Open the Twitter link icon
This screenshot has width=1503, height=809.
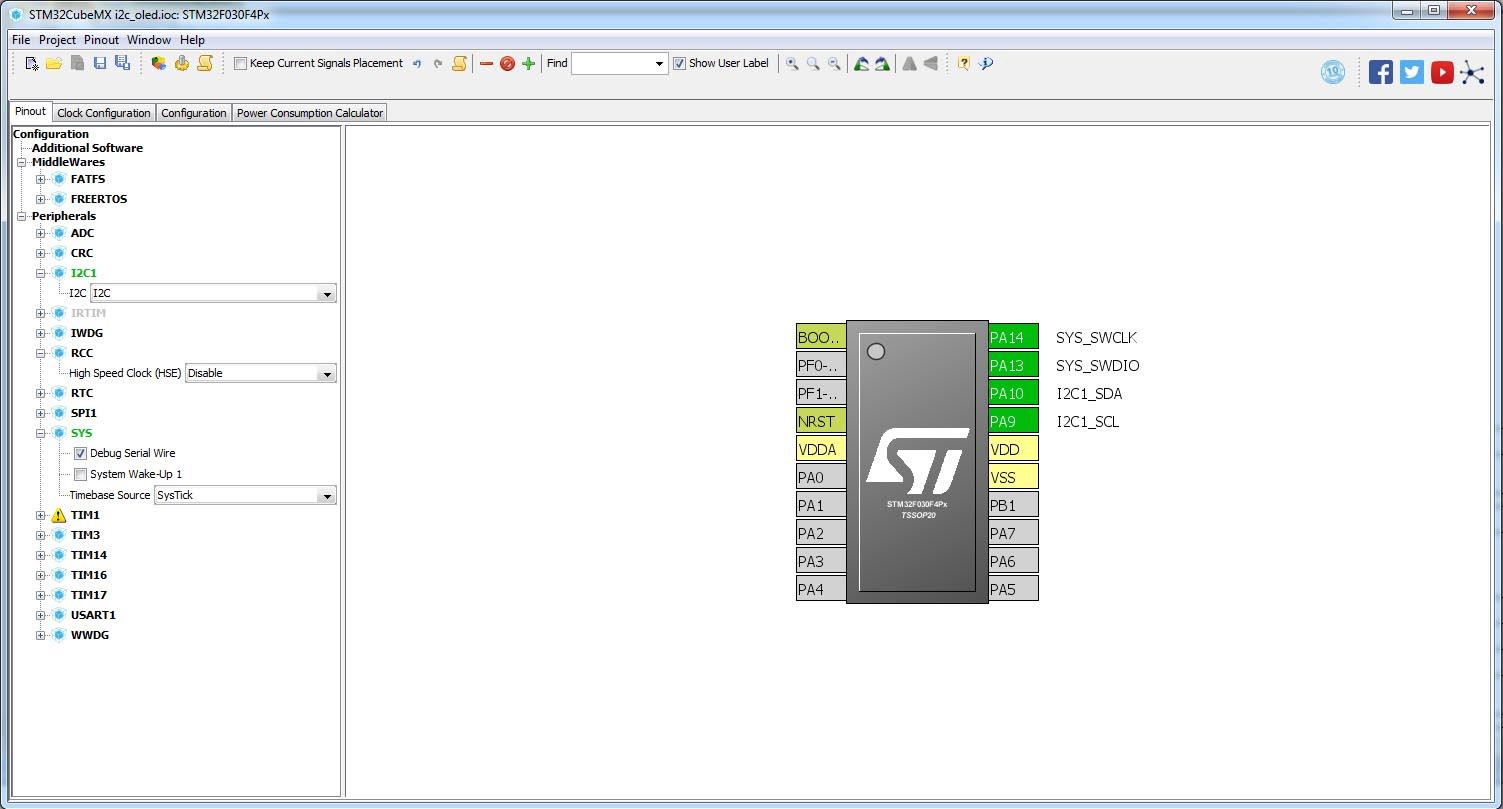[1412, 72]
